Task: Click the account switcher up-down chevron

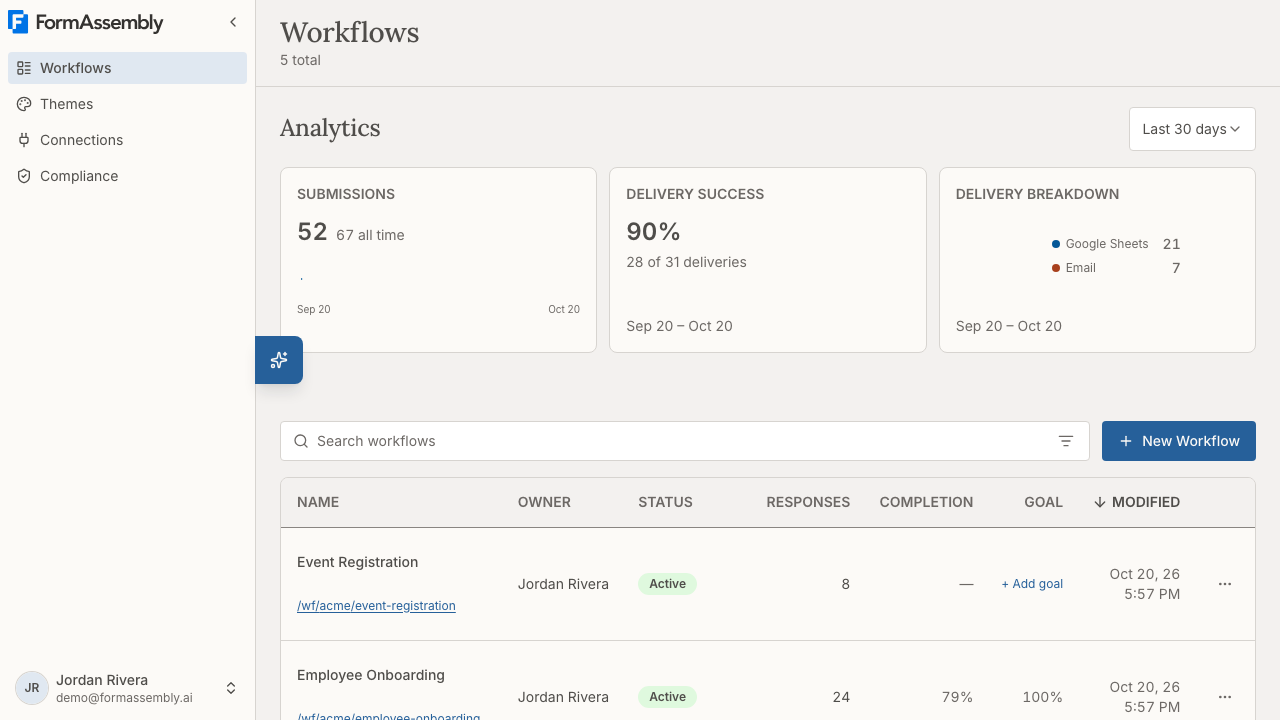Action: pyautogui.click(x=231, y=688)
